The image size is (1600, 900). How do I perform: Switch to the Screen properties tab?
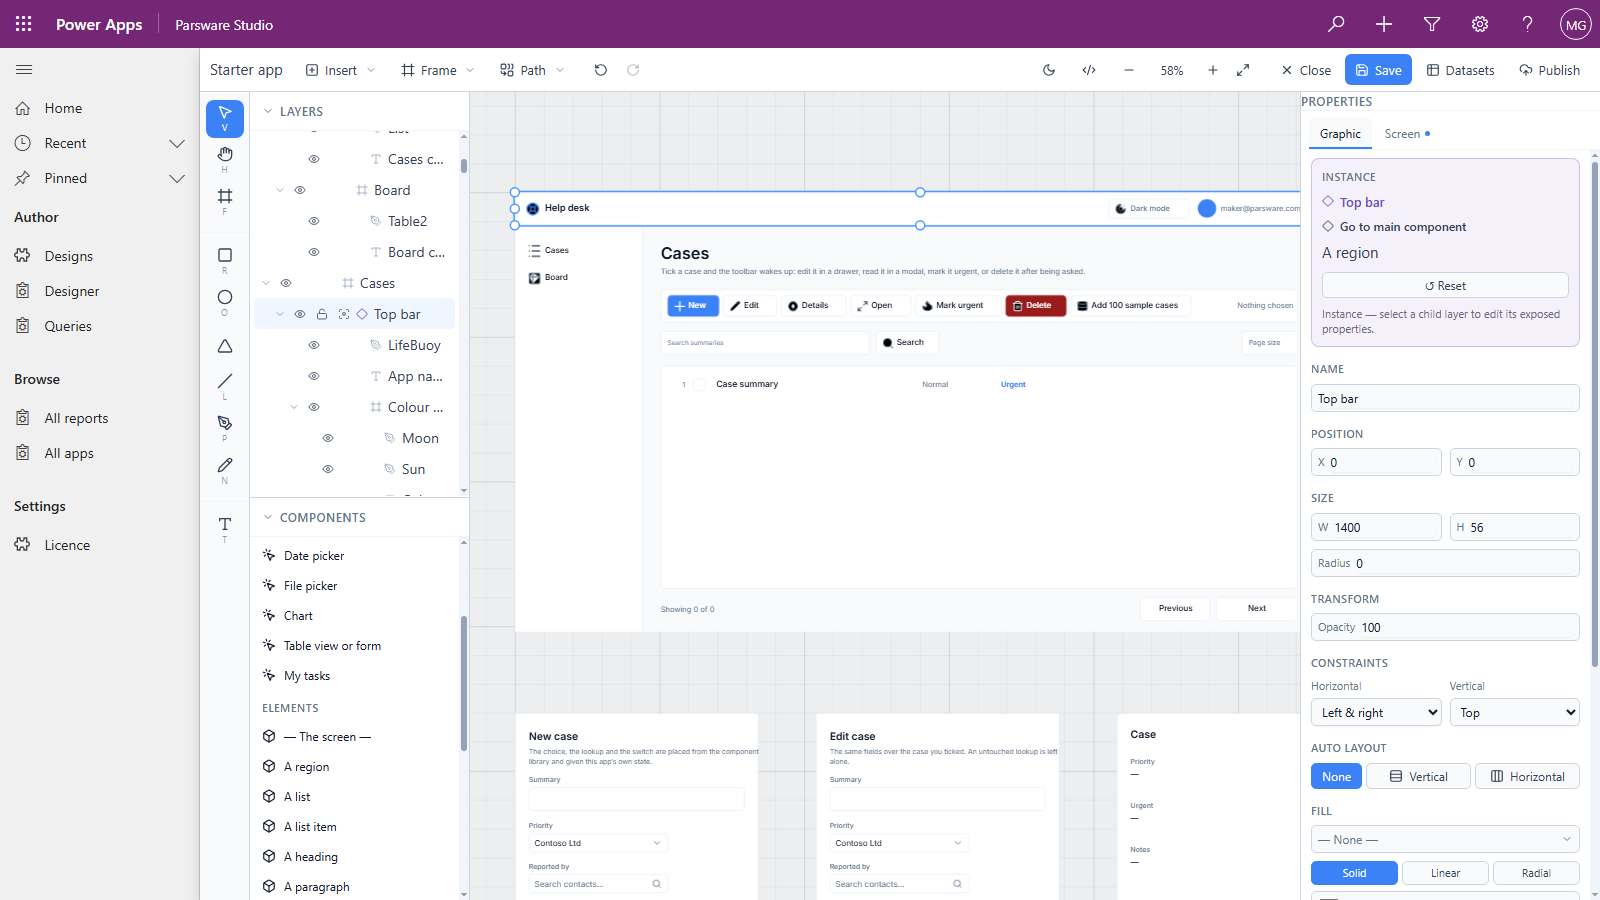pyautogui.click(x=1407, y=134)
